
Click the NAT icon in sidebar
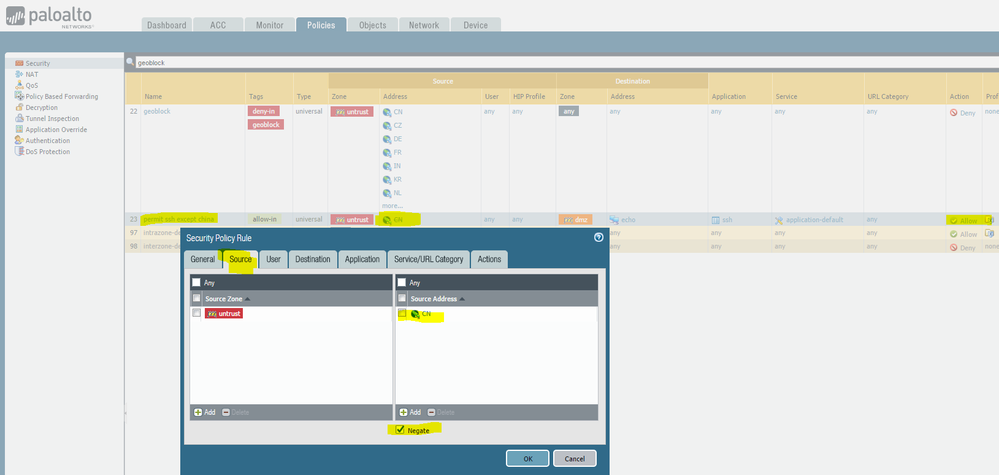point(19,74)
